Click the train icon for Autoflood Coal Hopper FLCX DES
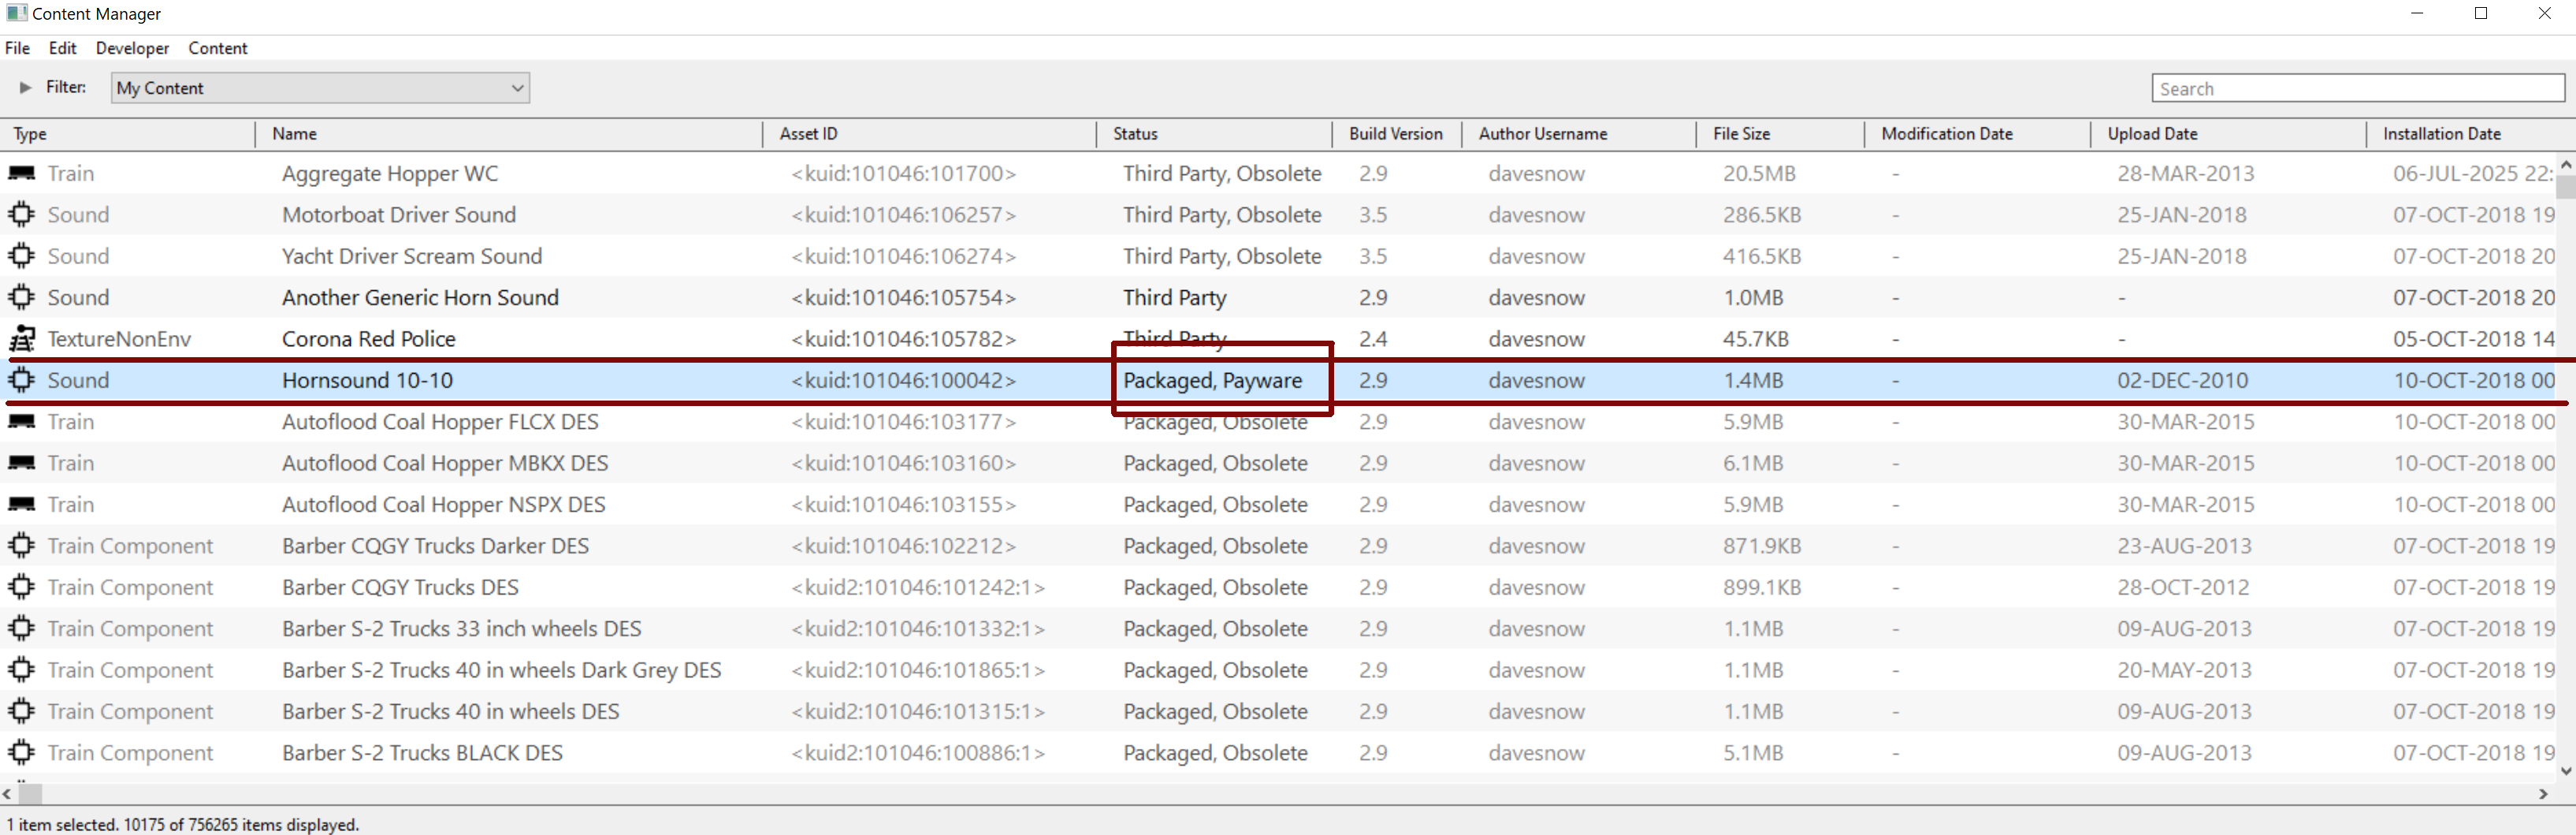Viewport: 2576px width, 835px height. tap(21, 422)
